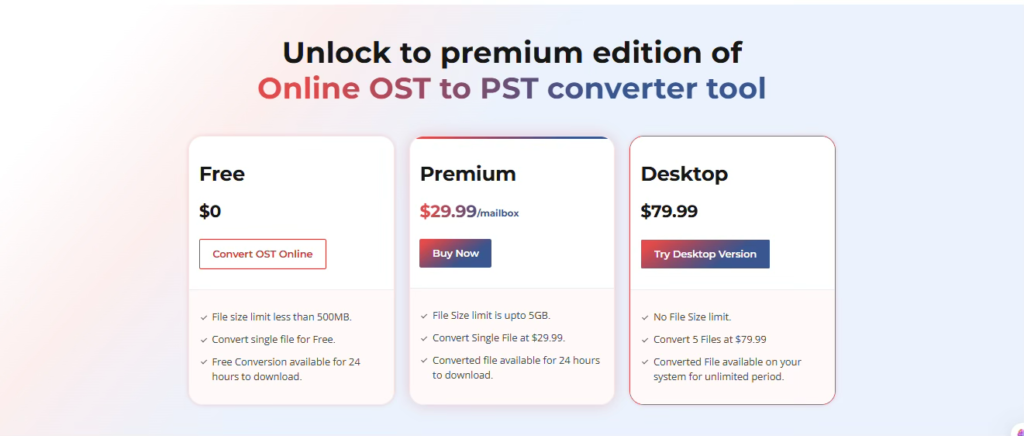Click checkmark next to 'No File Size limit'
Viewport: 1024px width, 436px height.
tap(645, 317)
